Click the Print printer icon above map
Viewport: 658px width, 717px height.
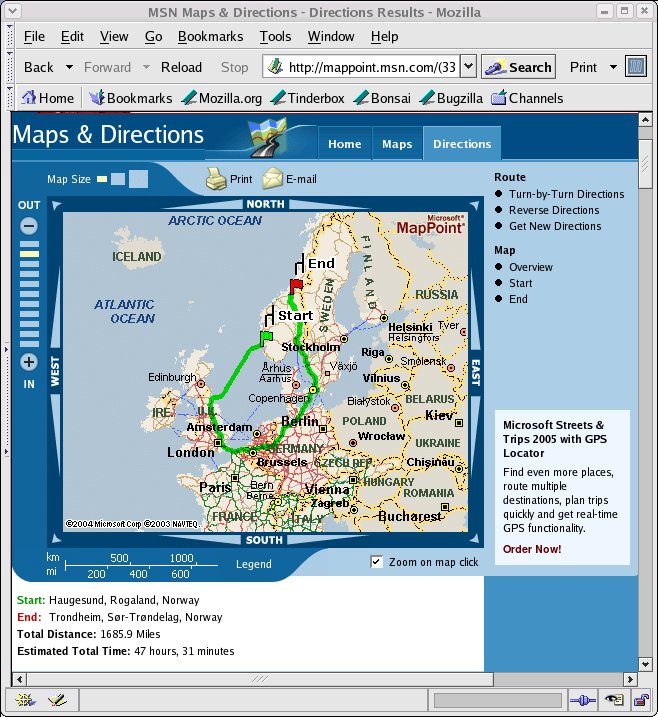click(x=216, y=179)
